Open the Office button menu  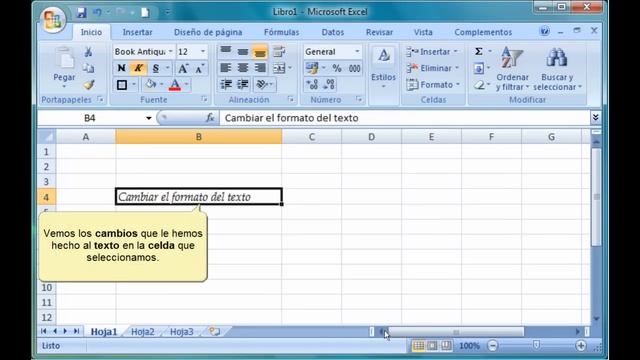pos(53,20)
